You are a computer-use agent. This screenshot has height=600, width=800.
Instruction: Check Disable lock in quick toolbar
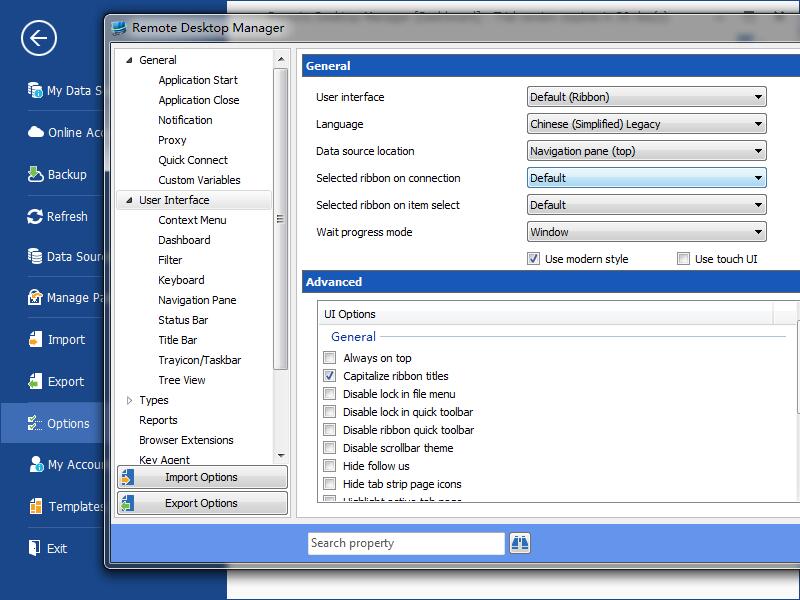pyautogui.click(x=330, y=412)
